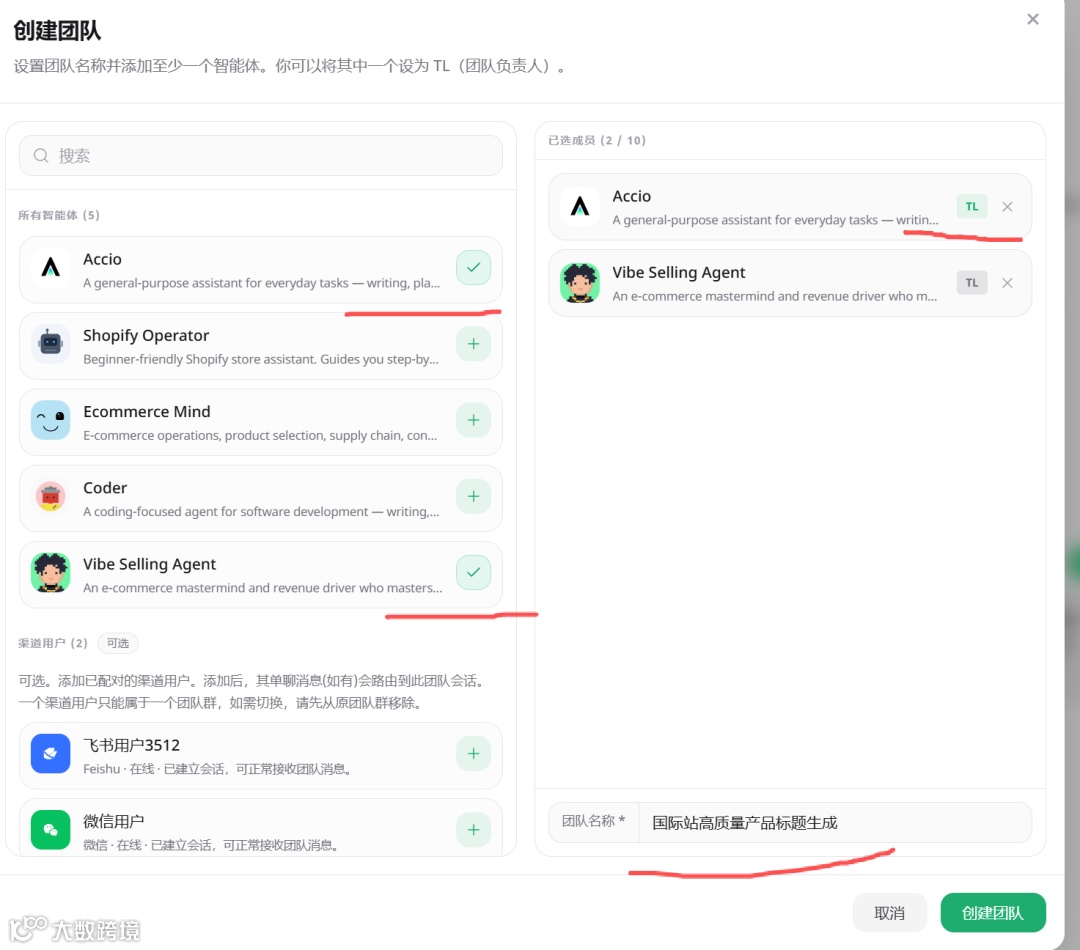Add 飞书用户3512 with plus button
The image size is (1080, 950).
(473, 754)
